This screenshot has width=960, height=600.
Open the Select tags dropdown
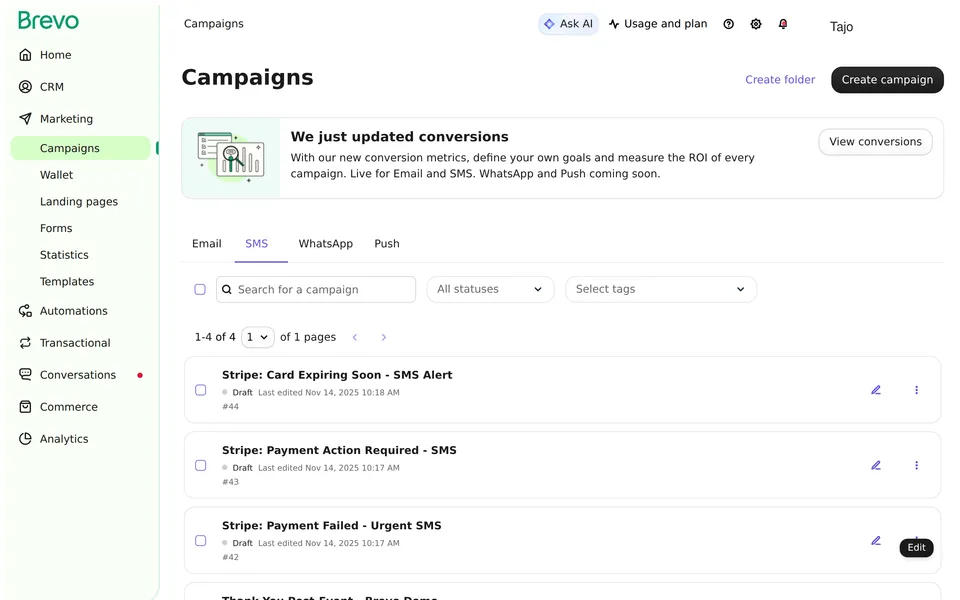click(x=661, y=290)
